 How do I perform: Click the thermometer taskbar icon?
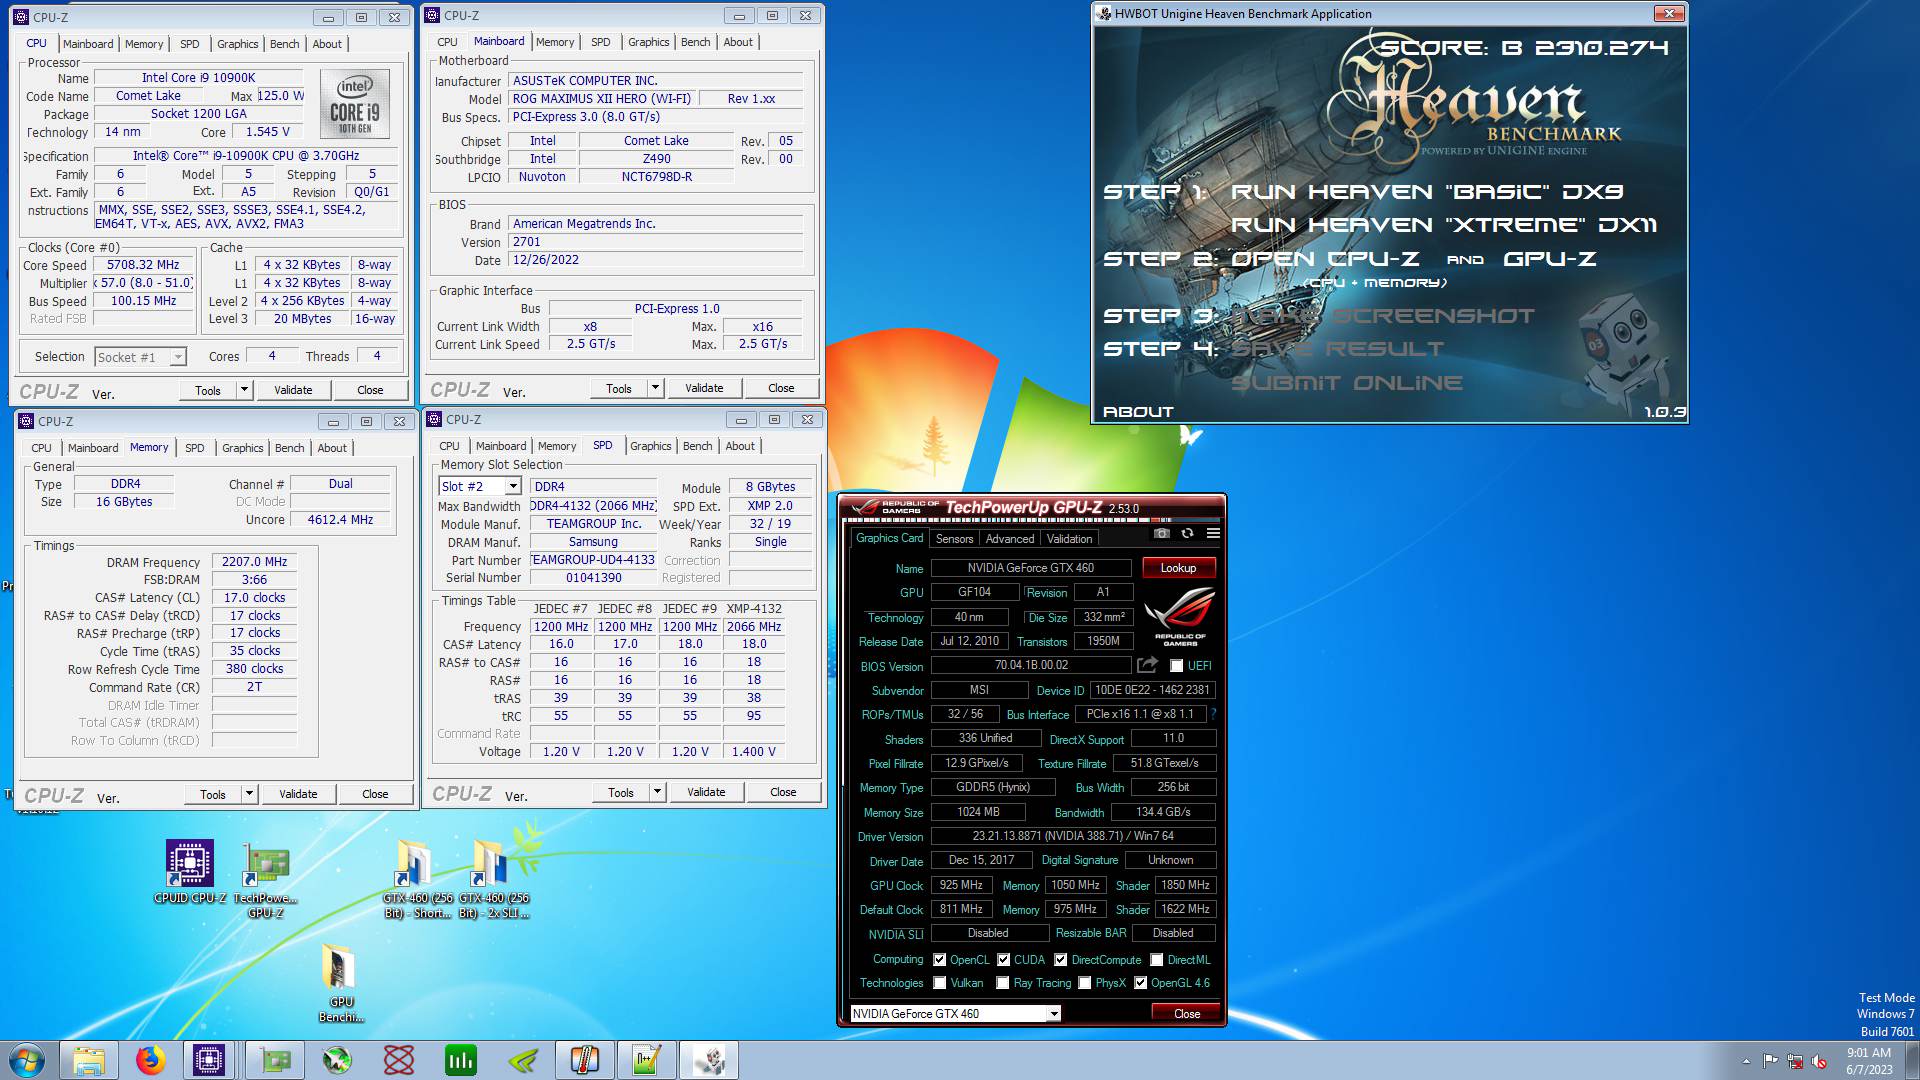[585, 1060]
